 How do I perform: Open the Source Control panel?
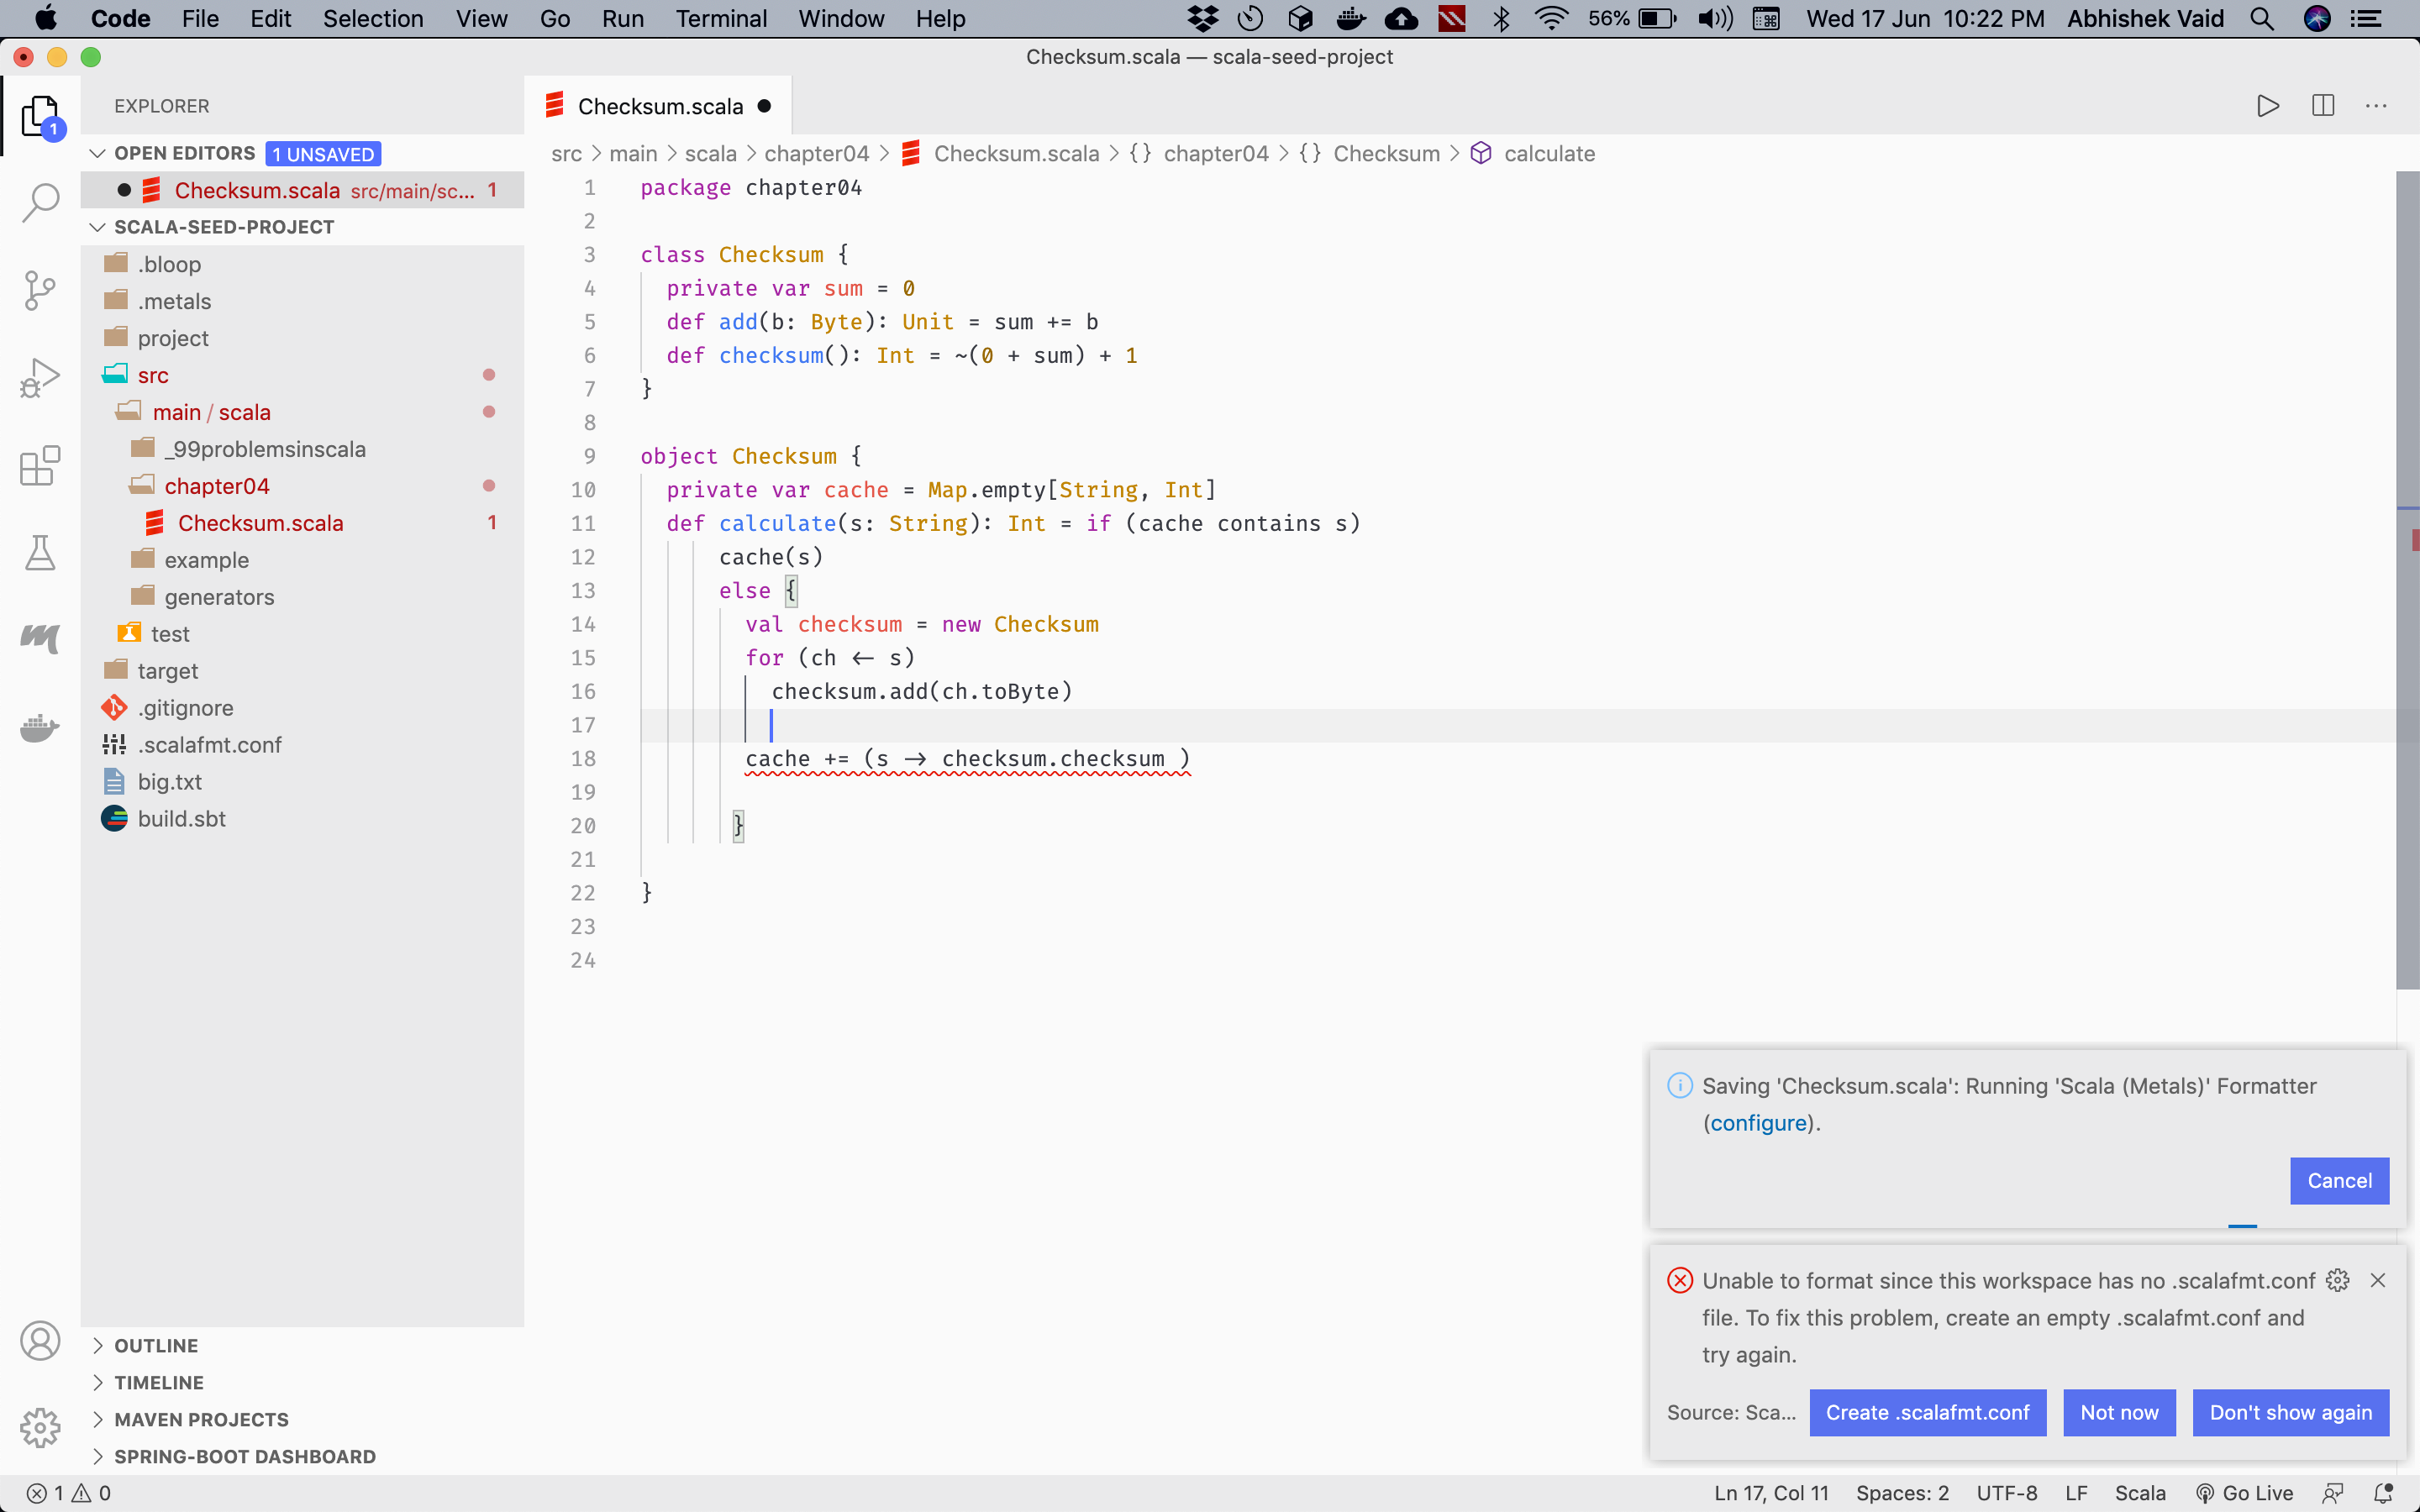point(40,290)
